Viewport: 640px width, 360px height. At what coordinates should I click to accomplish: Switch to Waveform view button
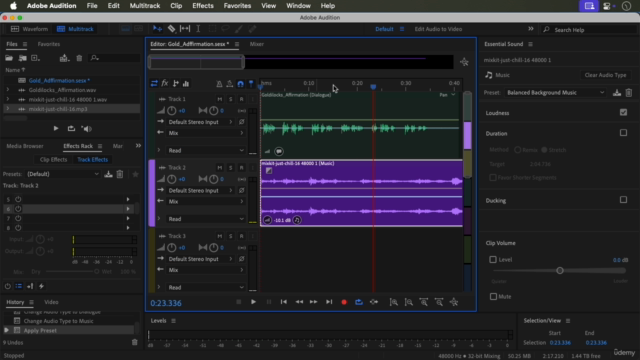point(29,29)
